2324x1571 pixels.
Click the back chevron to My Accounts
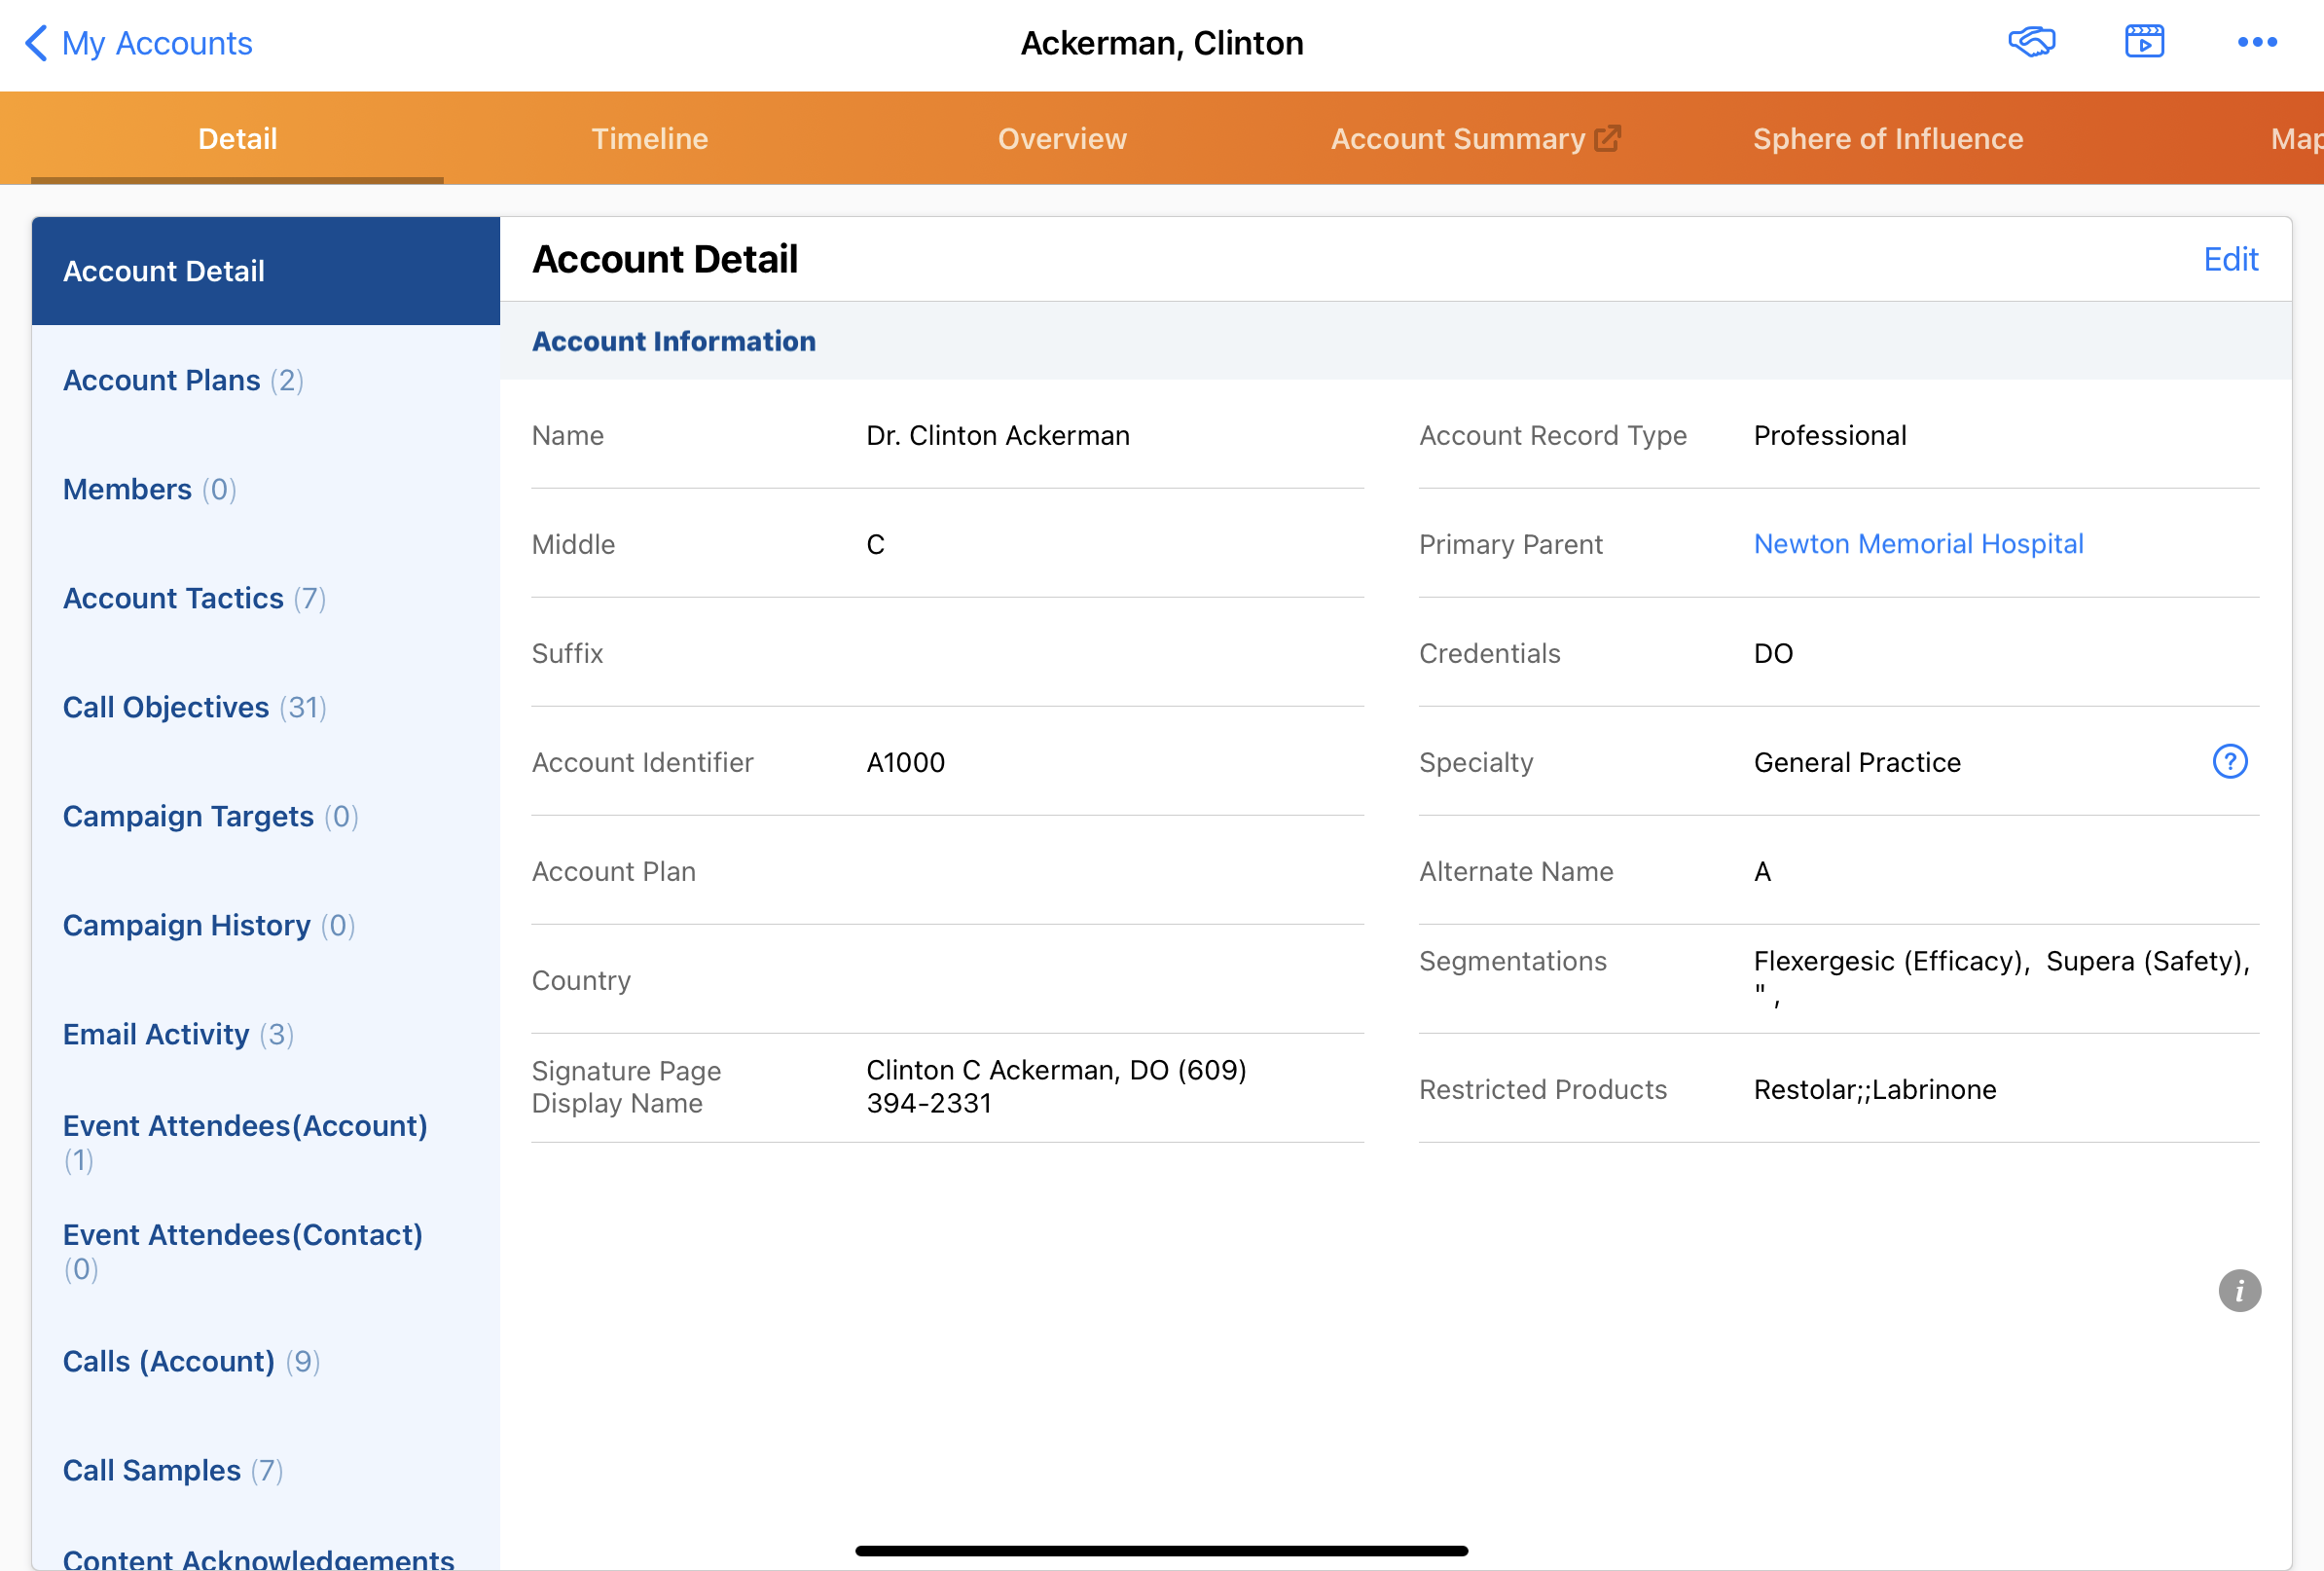point(36,43)
